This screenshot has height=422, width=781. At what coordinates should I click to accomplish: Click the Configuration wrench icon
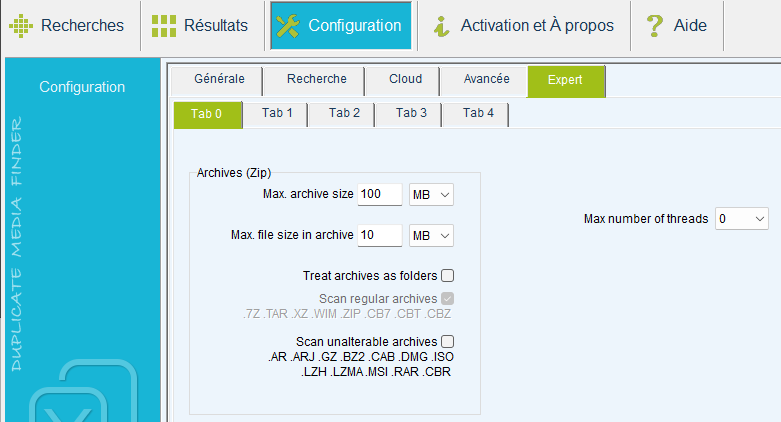tap(288, 26)
